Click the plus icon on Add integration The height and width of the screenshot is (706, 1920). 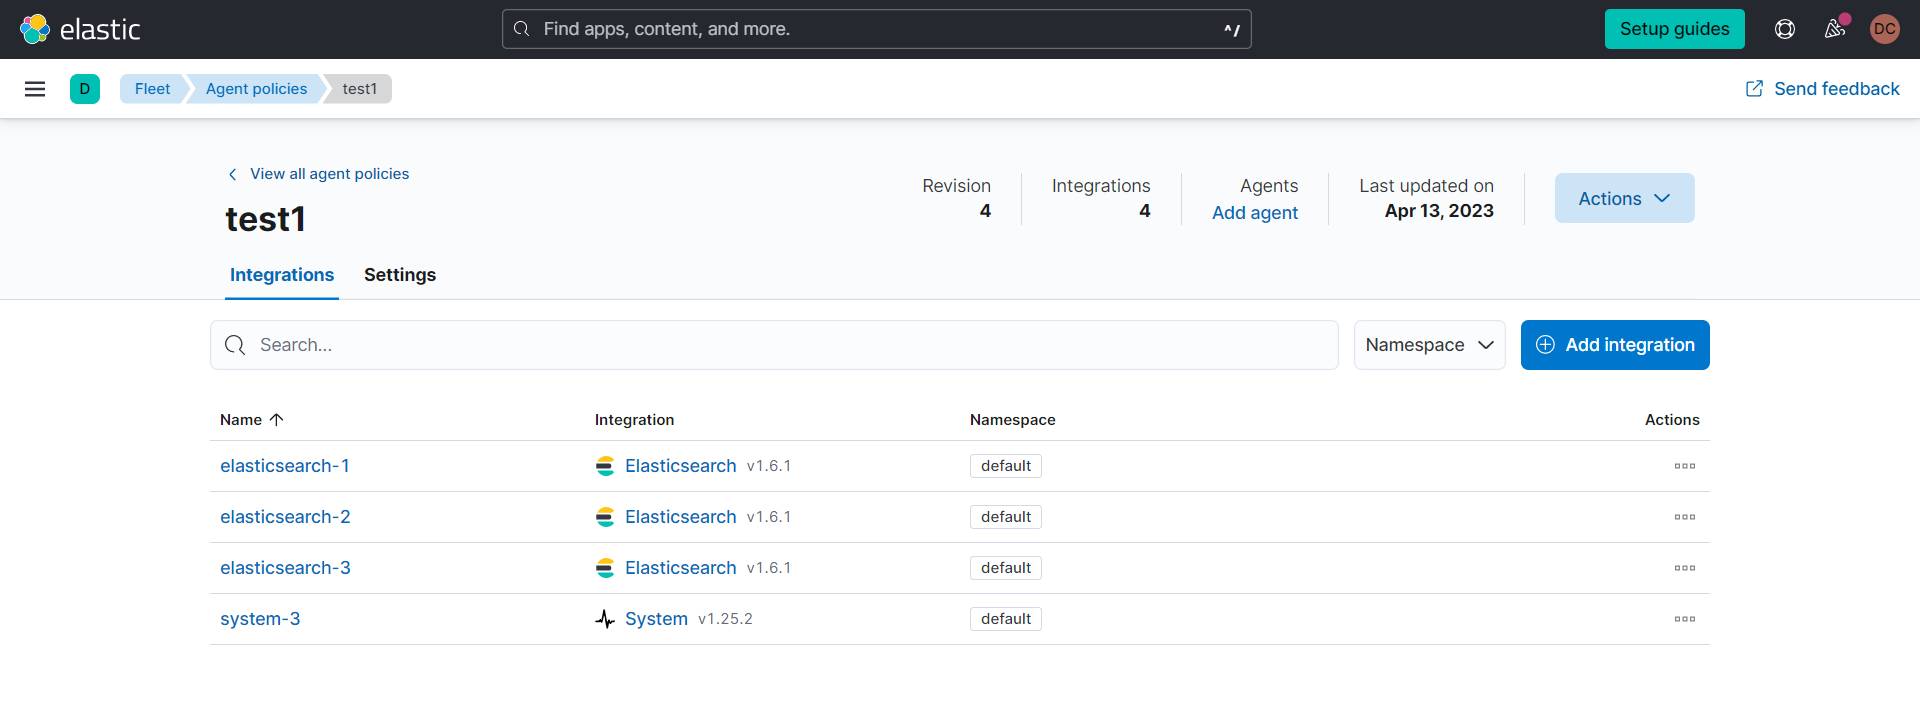tap(1545, 345)
